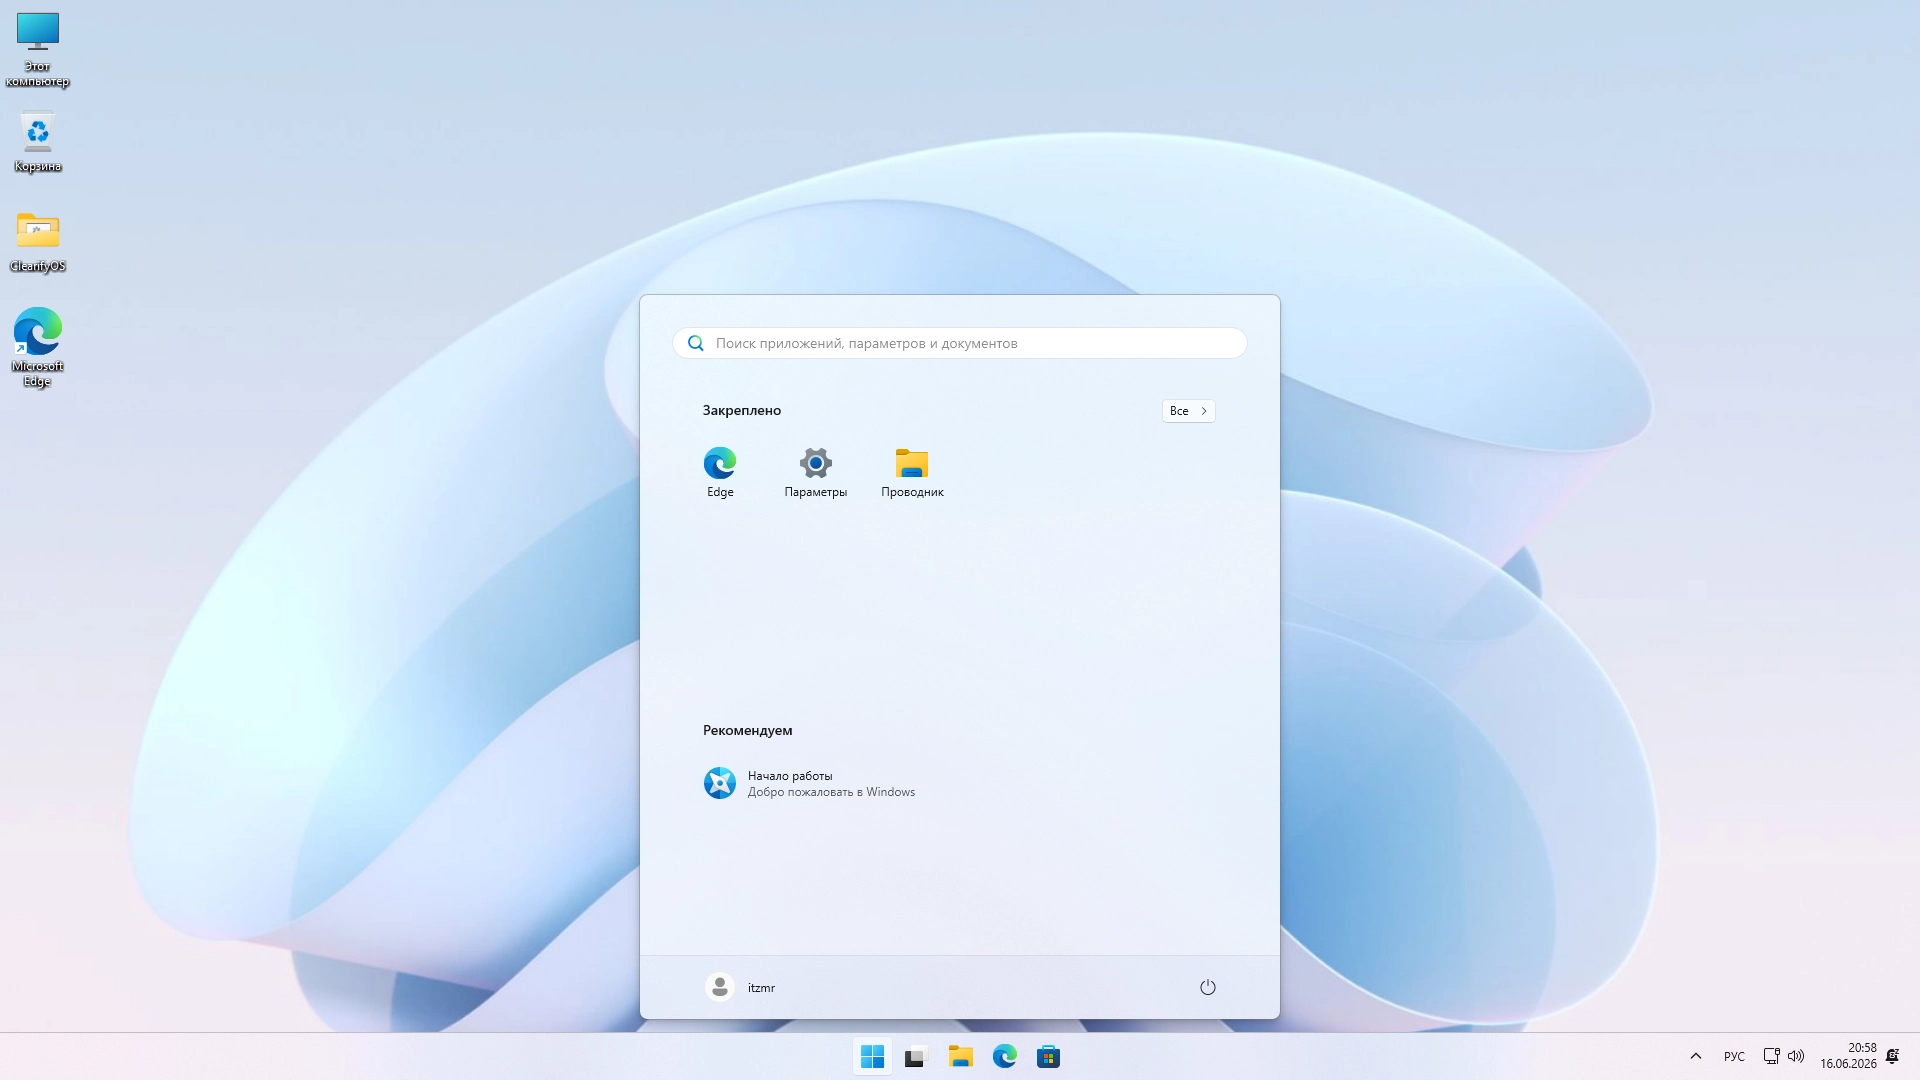Open the Начало работы recommendation
The height and width of the screenshot is (1080, 1920).
click(810, 783)
